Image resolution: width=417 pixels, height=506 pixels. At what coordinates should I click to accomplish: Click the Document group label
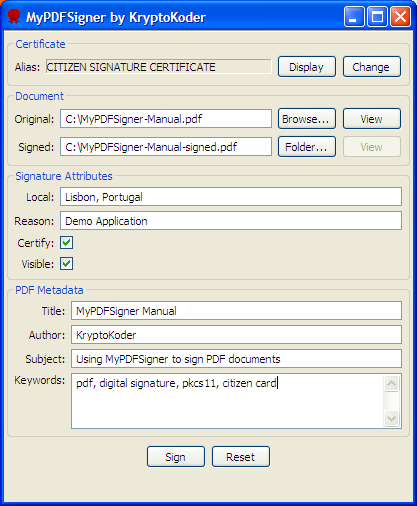39,96
